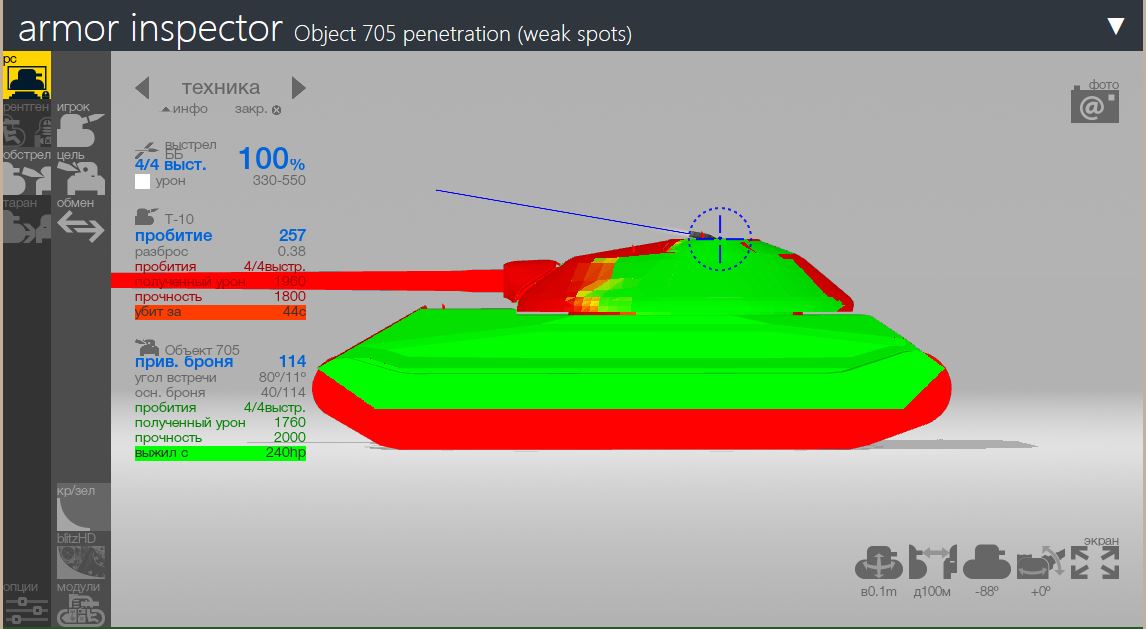Activate the таран (ramming) mode icon
This screenshot has height=629, width=1146.
click(27, 221)
